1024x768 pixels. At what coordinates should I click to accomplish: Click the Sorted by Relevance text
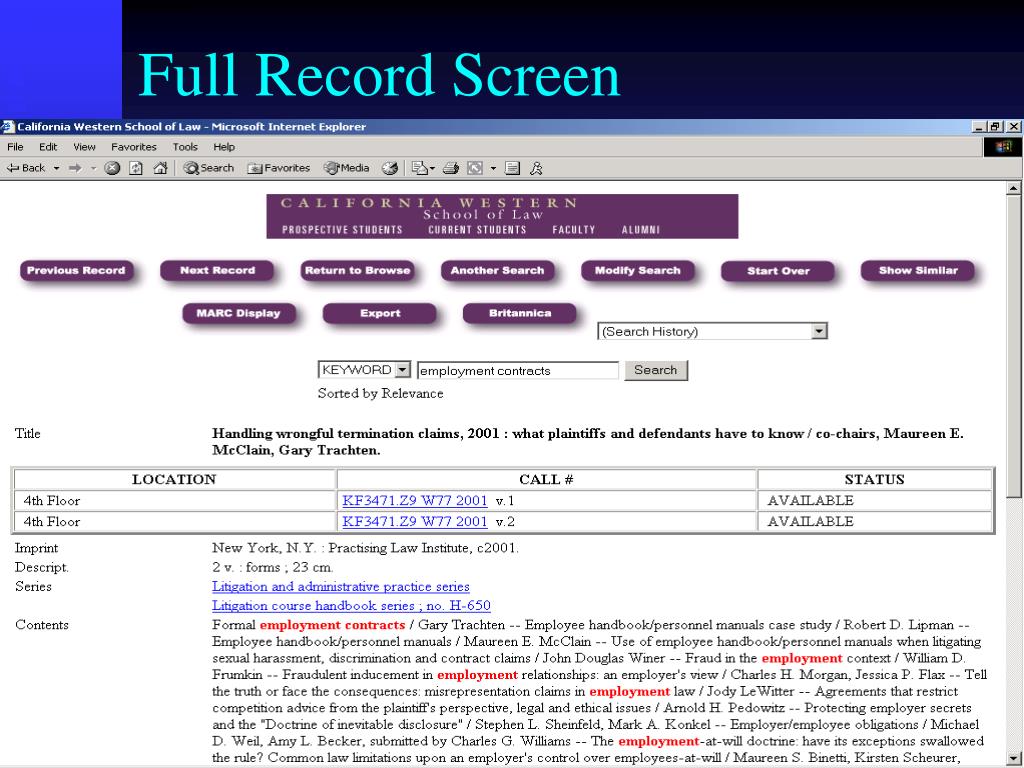click(x=381, y=394)
